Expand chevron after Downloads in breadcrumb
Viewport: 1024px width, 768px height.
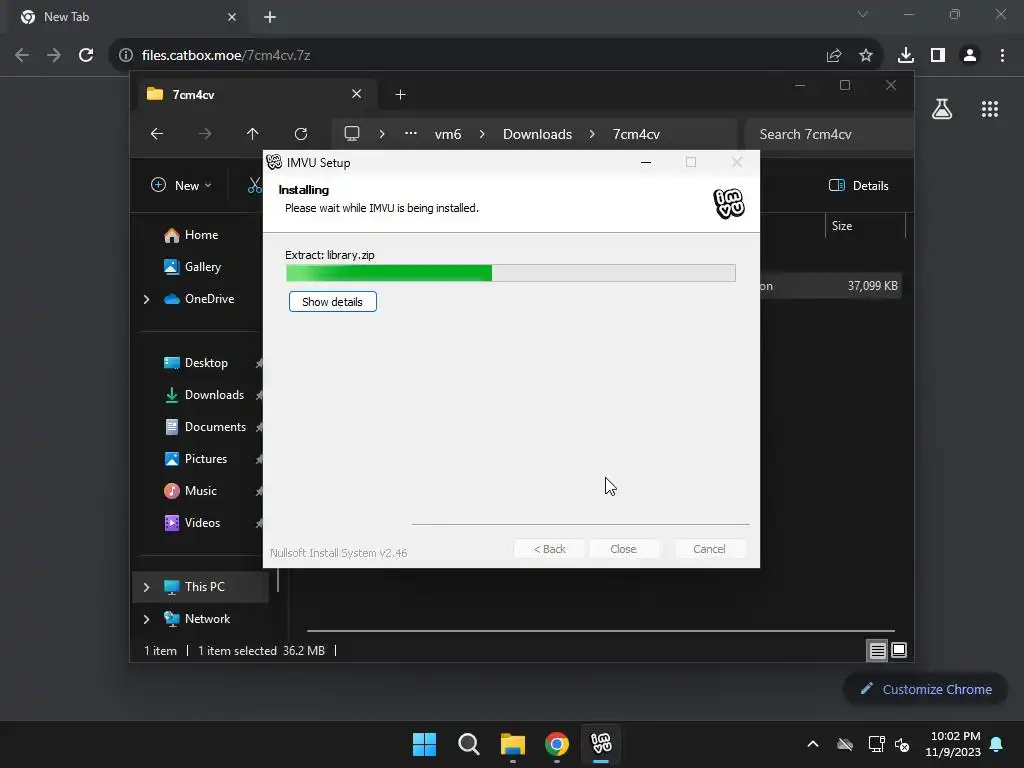tap(592, 134)
